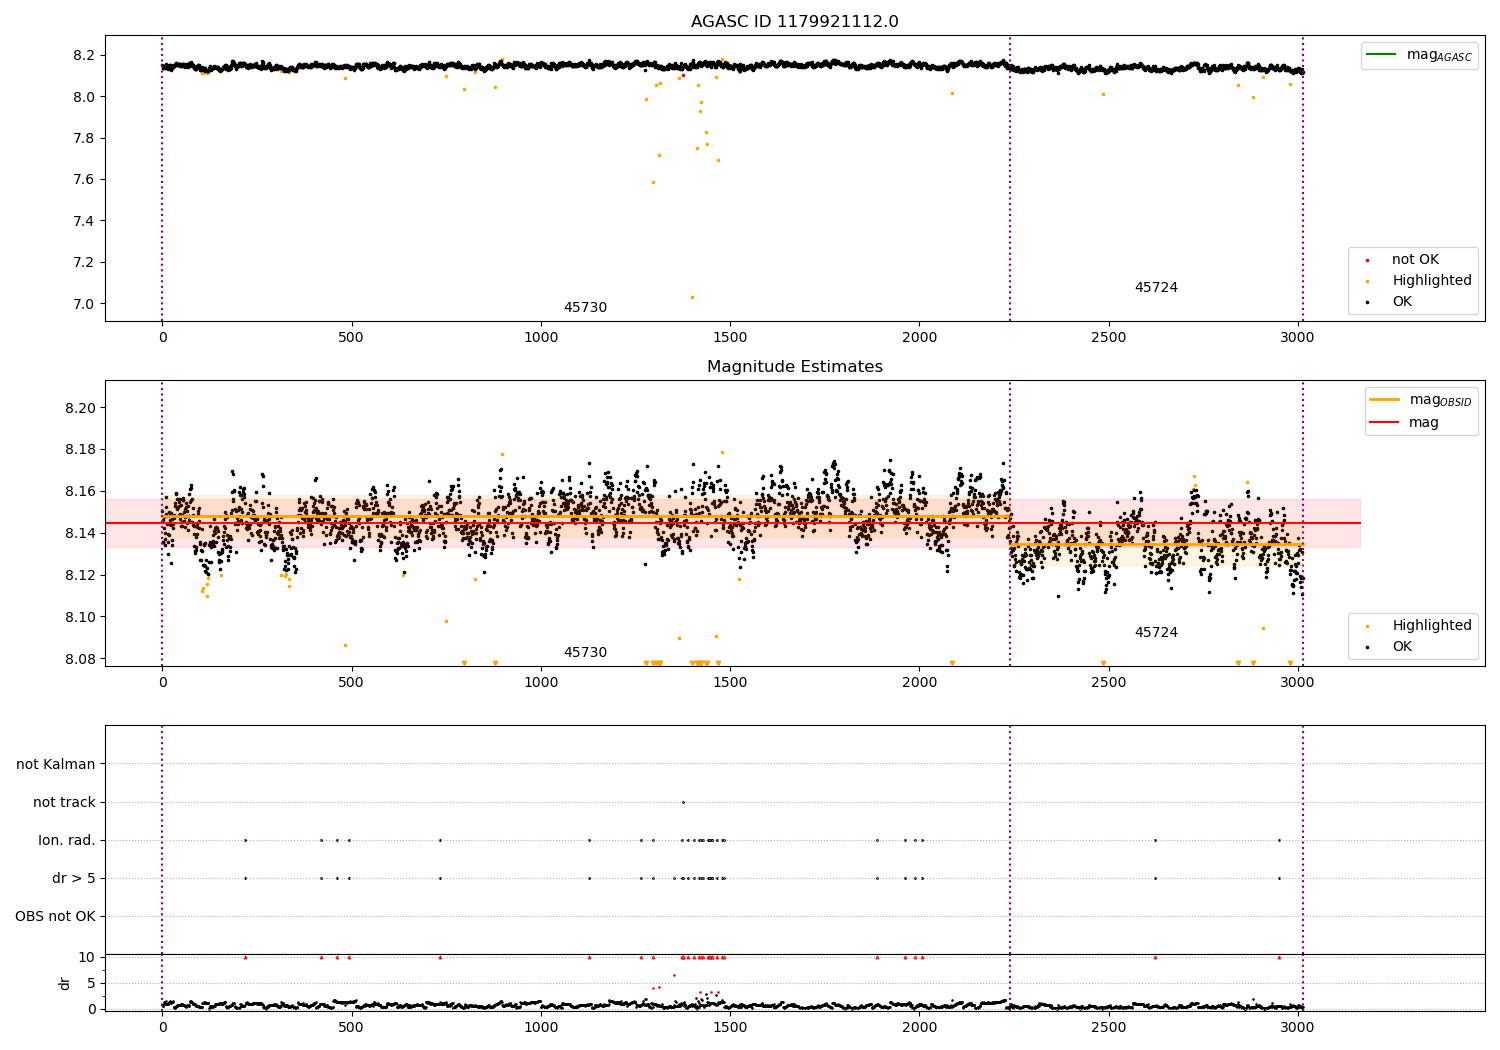Click the '8.14' y-axis tick label
The image size is (1500, 1050).
click(80, 533)
